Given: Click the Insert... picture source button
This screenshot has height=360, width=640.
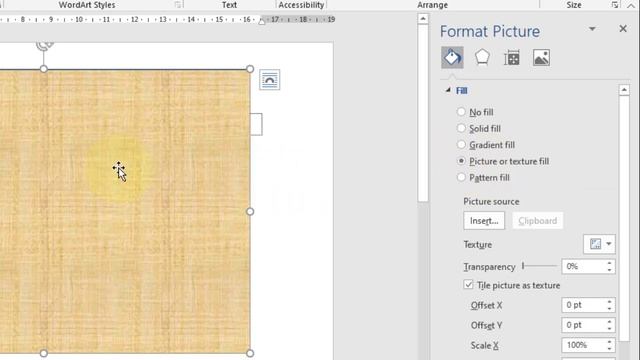Looking at the screenshot, I should (484, 221).
